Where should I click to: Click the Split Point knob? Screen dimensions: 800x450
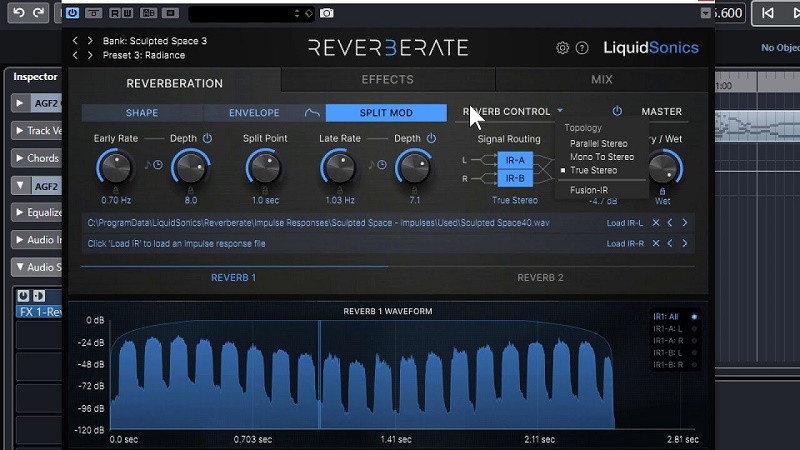(265, 167)
